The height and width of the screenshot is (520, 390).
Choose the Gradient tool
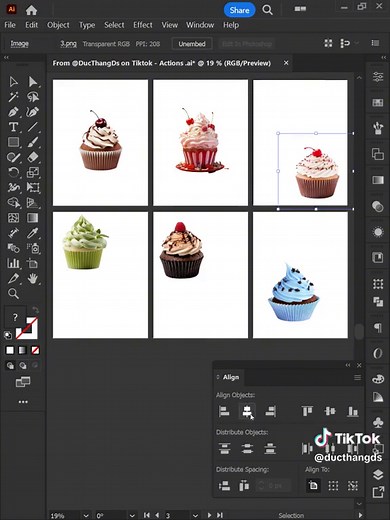[x=33, y=218]
